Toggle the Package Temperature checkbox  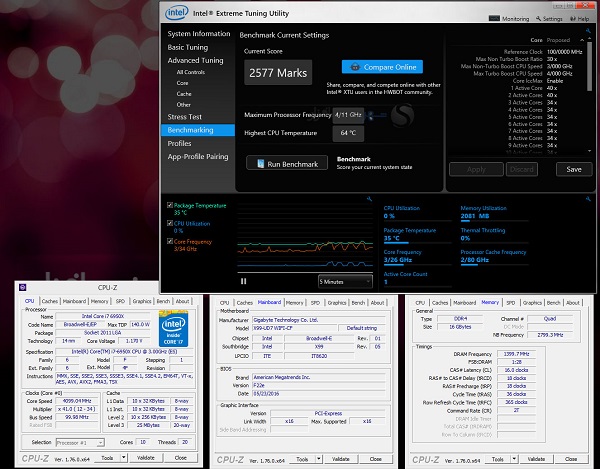(x=170, y=205)
